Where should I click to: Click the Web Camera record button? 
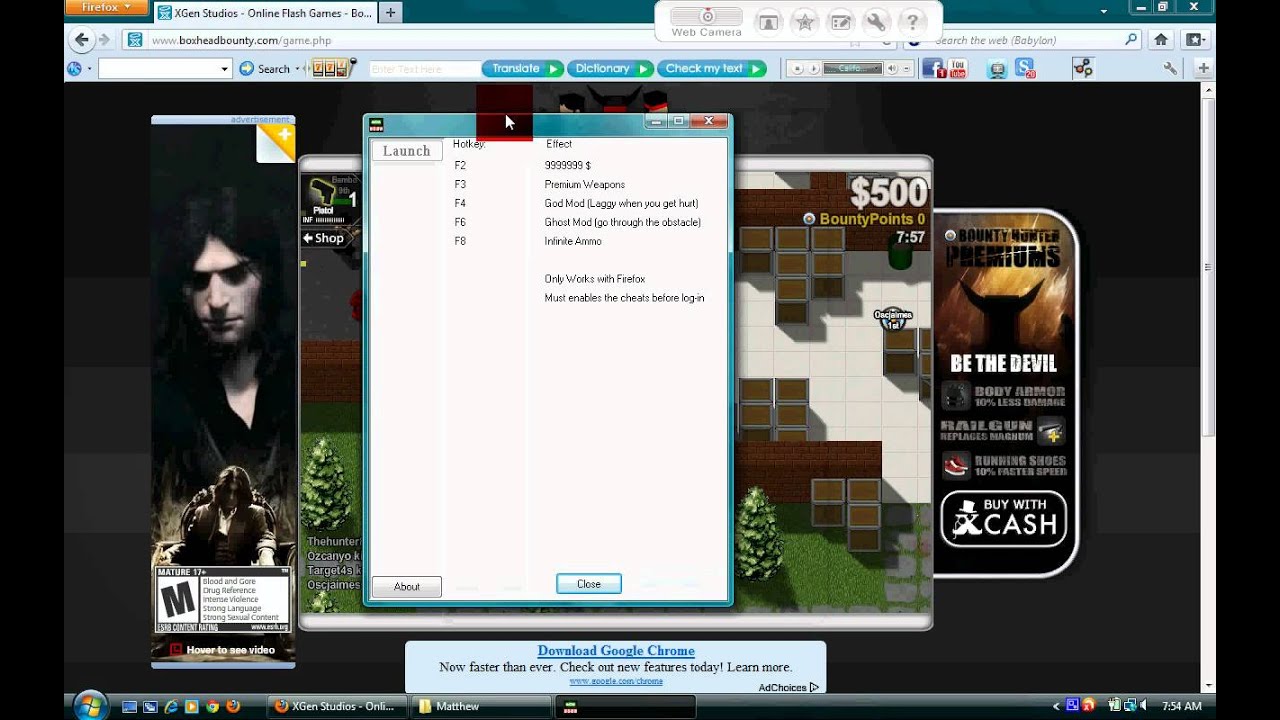(706, 17)
